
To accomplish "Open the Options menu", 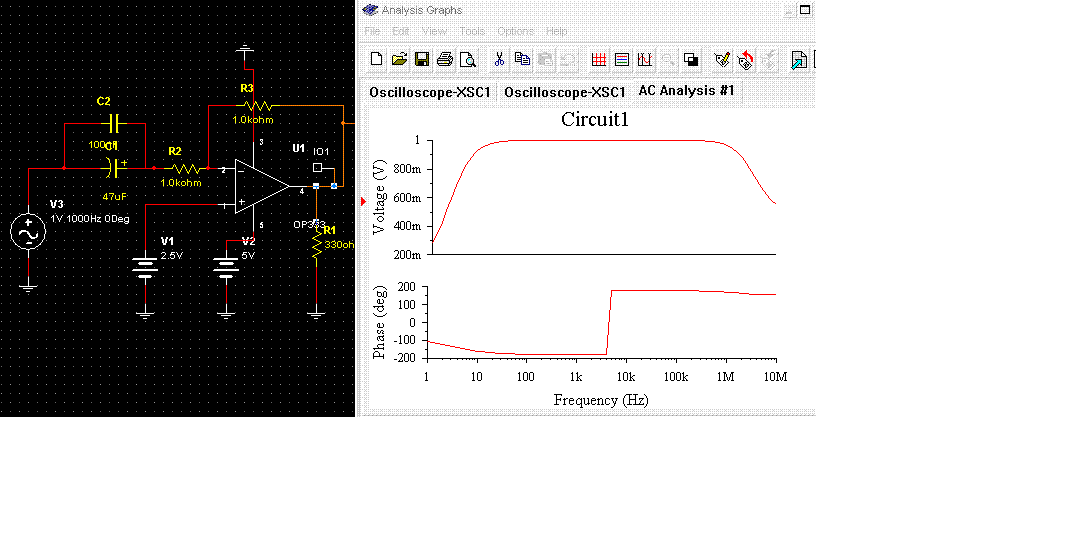I will (x=515, y=32).
